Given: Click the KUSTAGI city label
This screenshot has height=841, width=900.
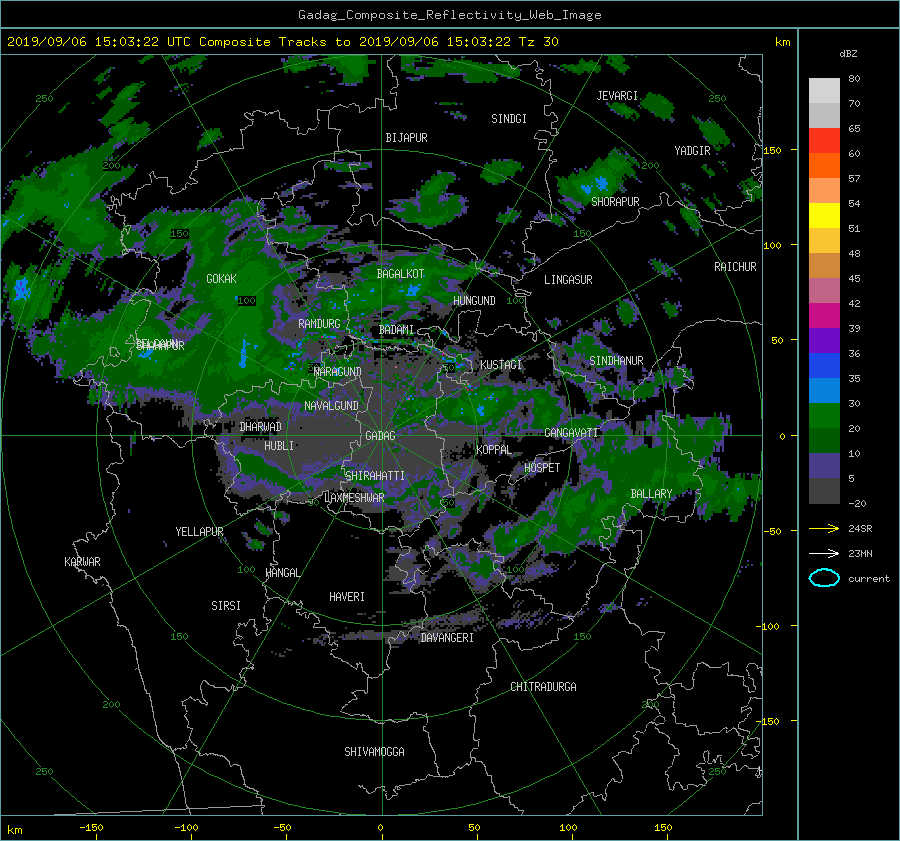Looking at the screenshot, I should [x=501, y=365].
